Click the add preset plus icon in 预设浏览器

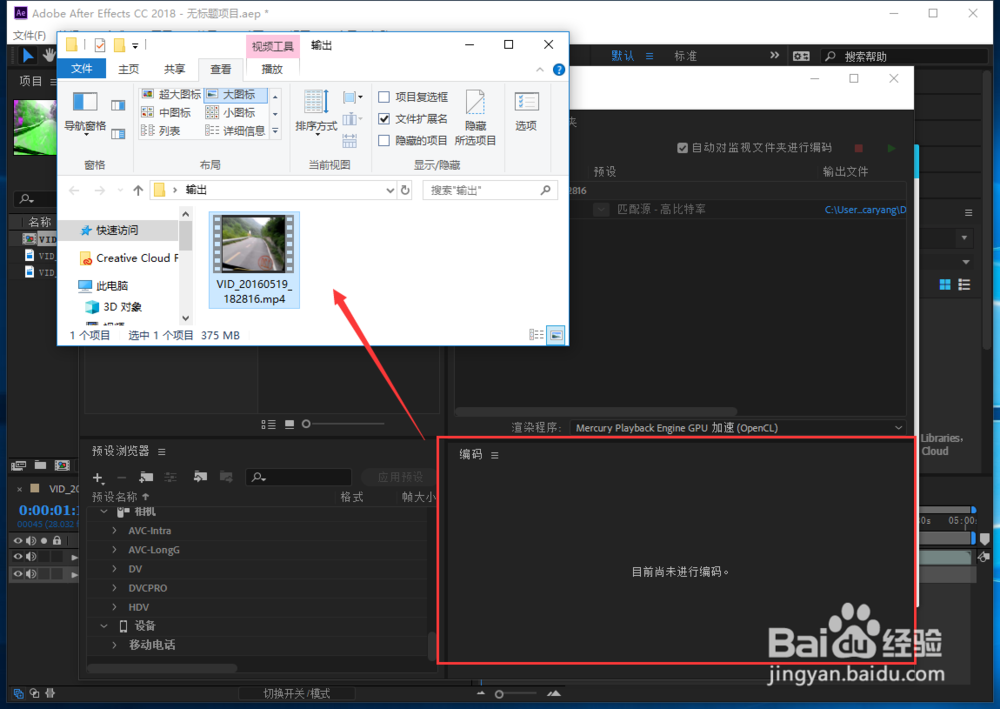click(x=97, y=477)
